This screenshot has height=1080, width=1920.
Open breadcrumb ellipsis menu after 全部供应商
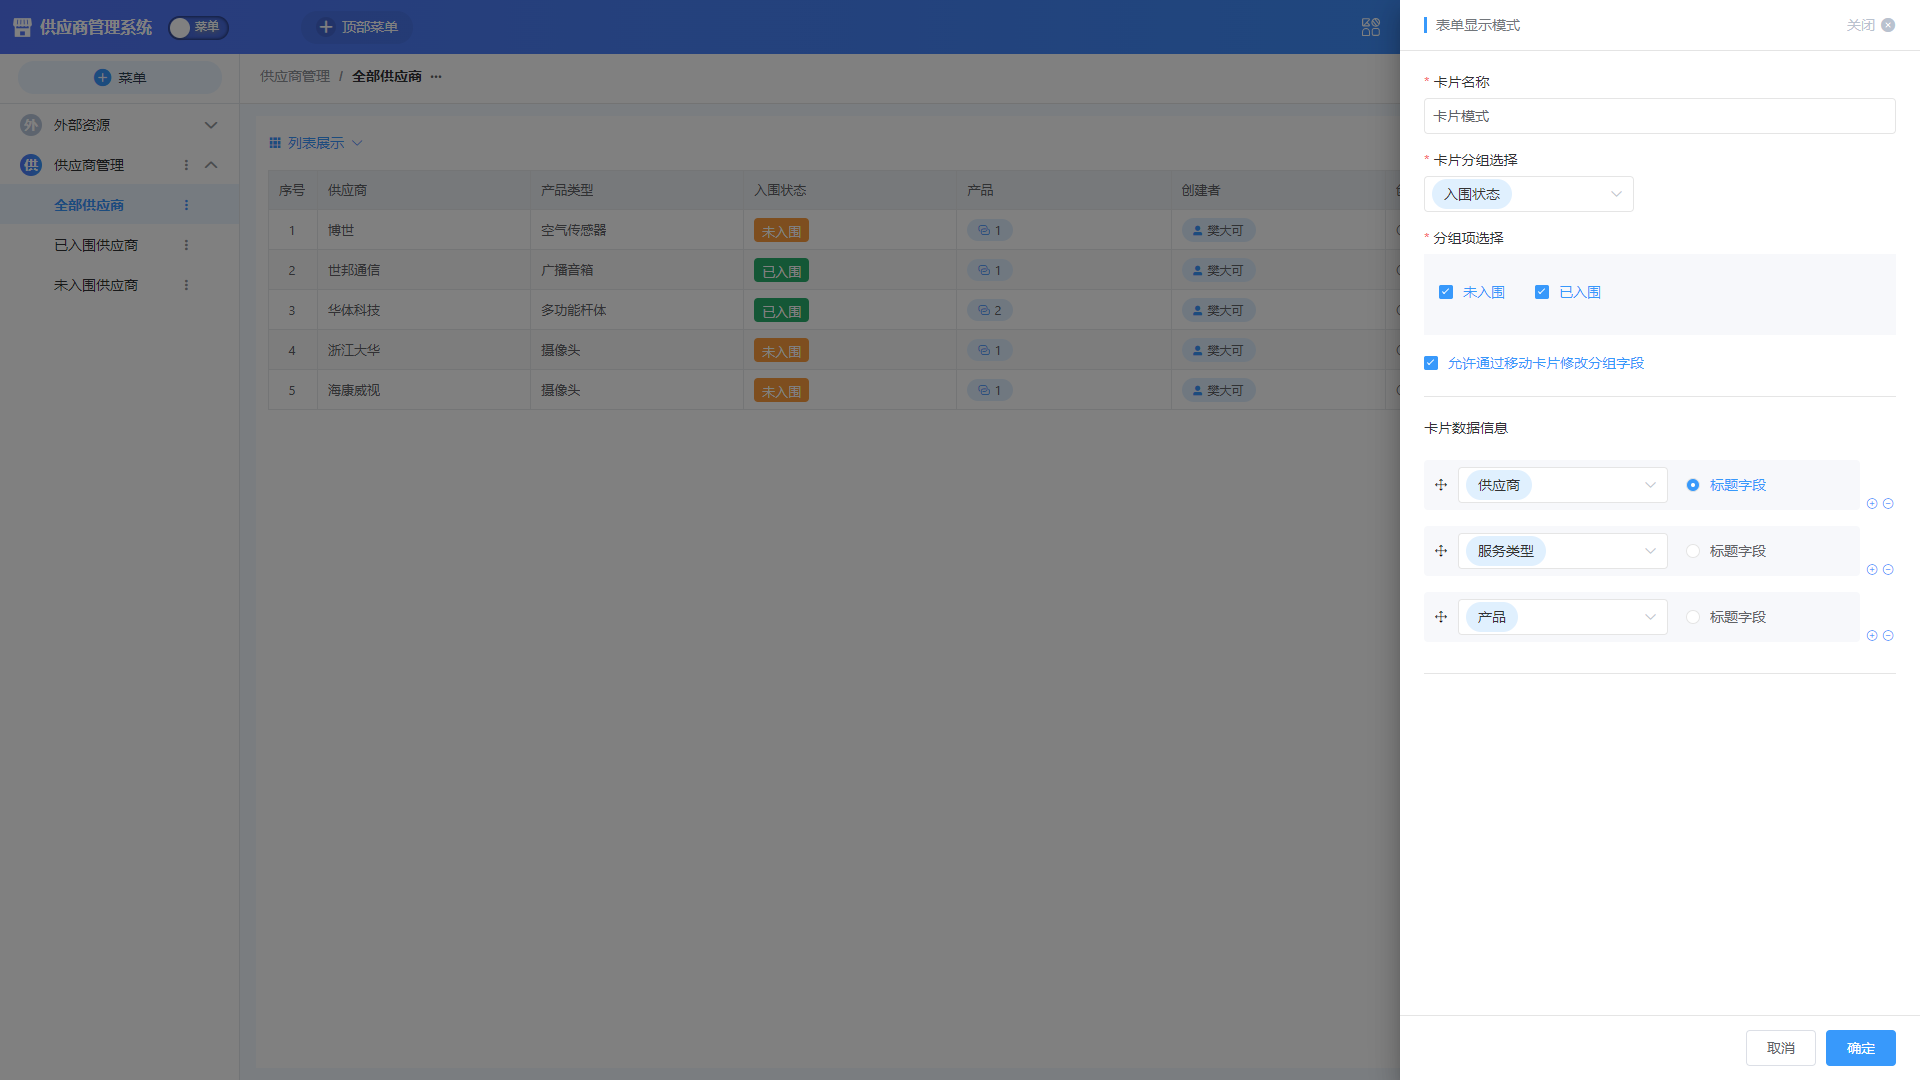tap(436, 76)
